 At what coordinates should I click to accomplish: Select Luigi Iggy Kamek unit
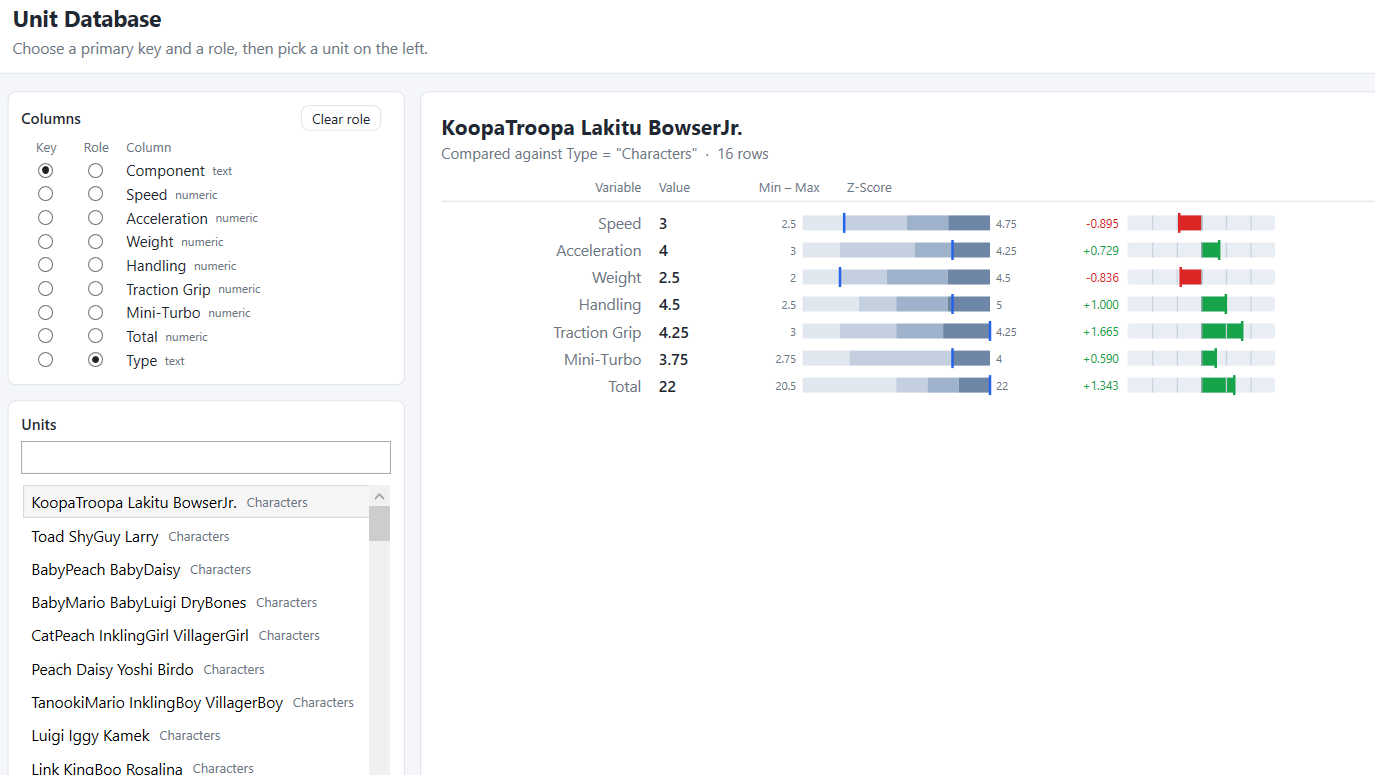pos(196,735)
